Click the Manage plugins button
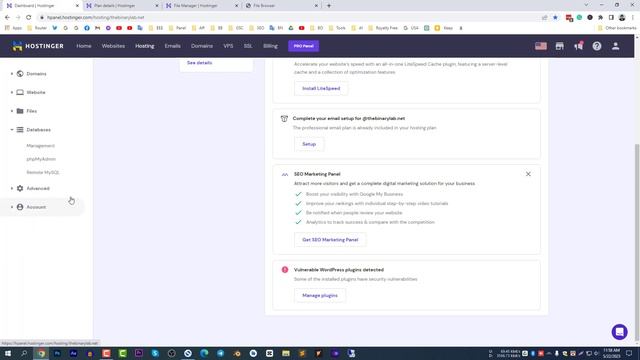 coord(320,296)
